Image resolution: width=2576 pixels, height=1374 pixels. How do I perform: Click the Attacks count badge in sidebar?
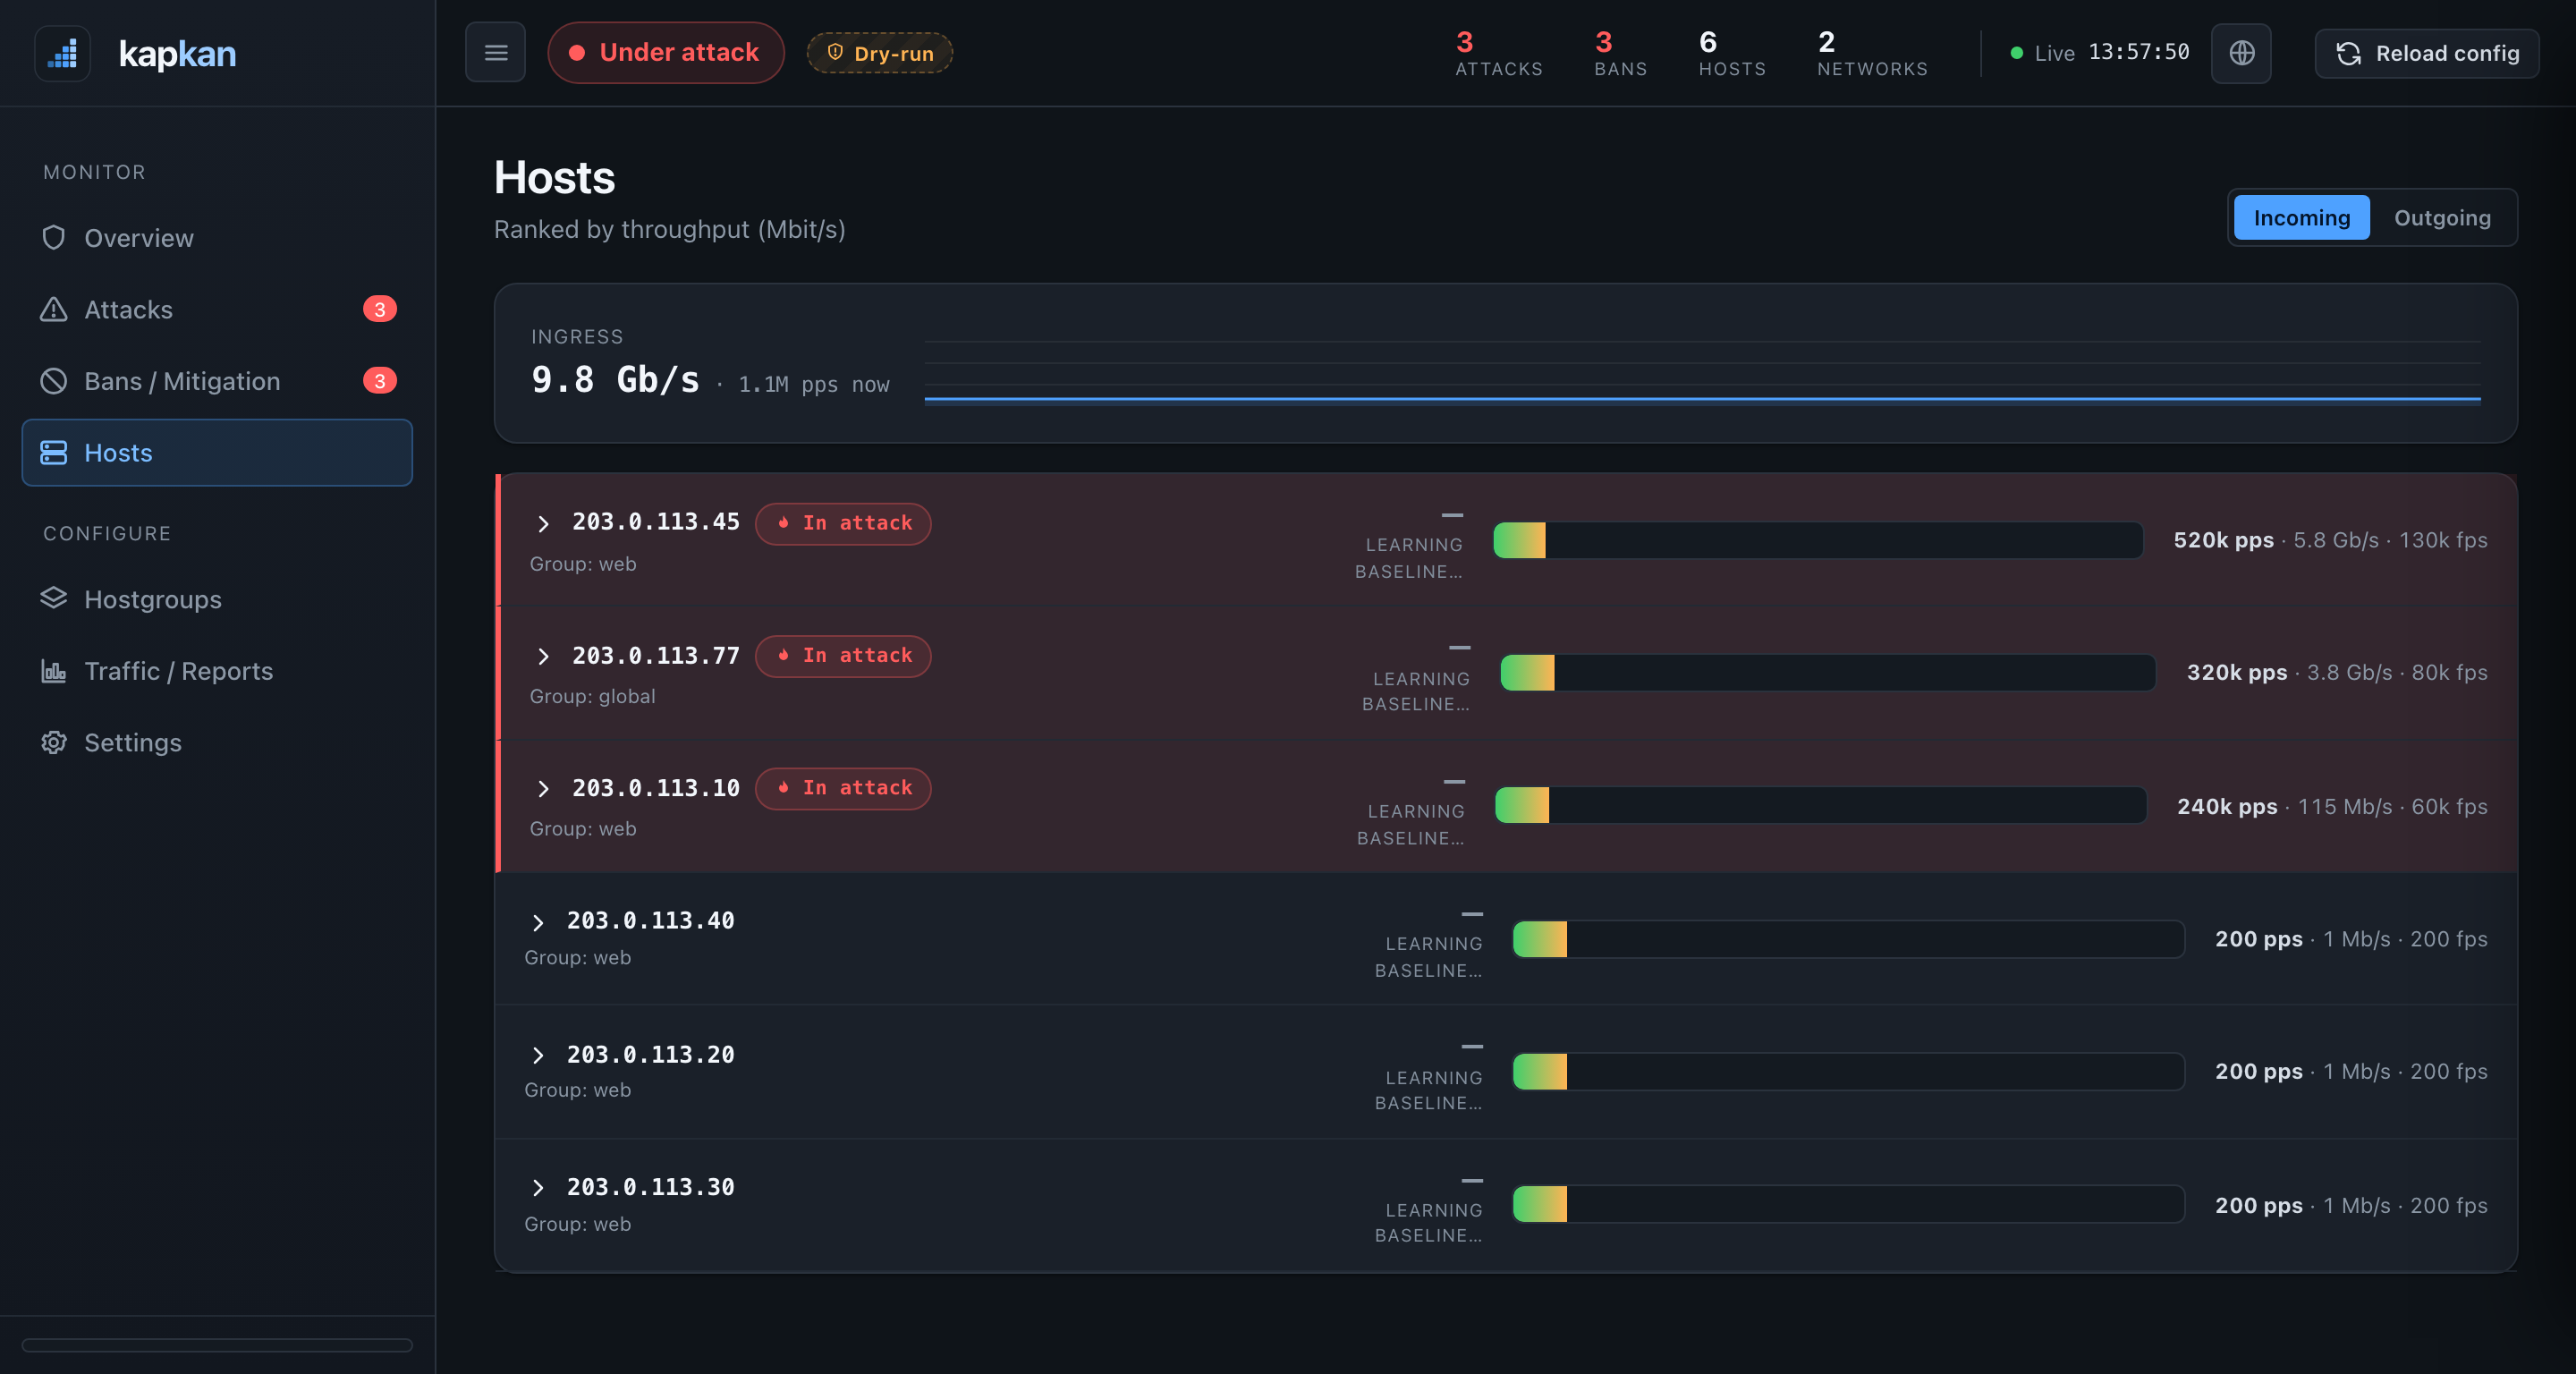click(x=380, y=310)
